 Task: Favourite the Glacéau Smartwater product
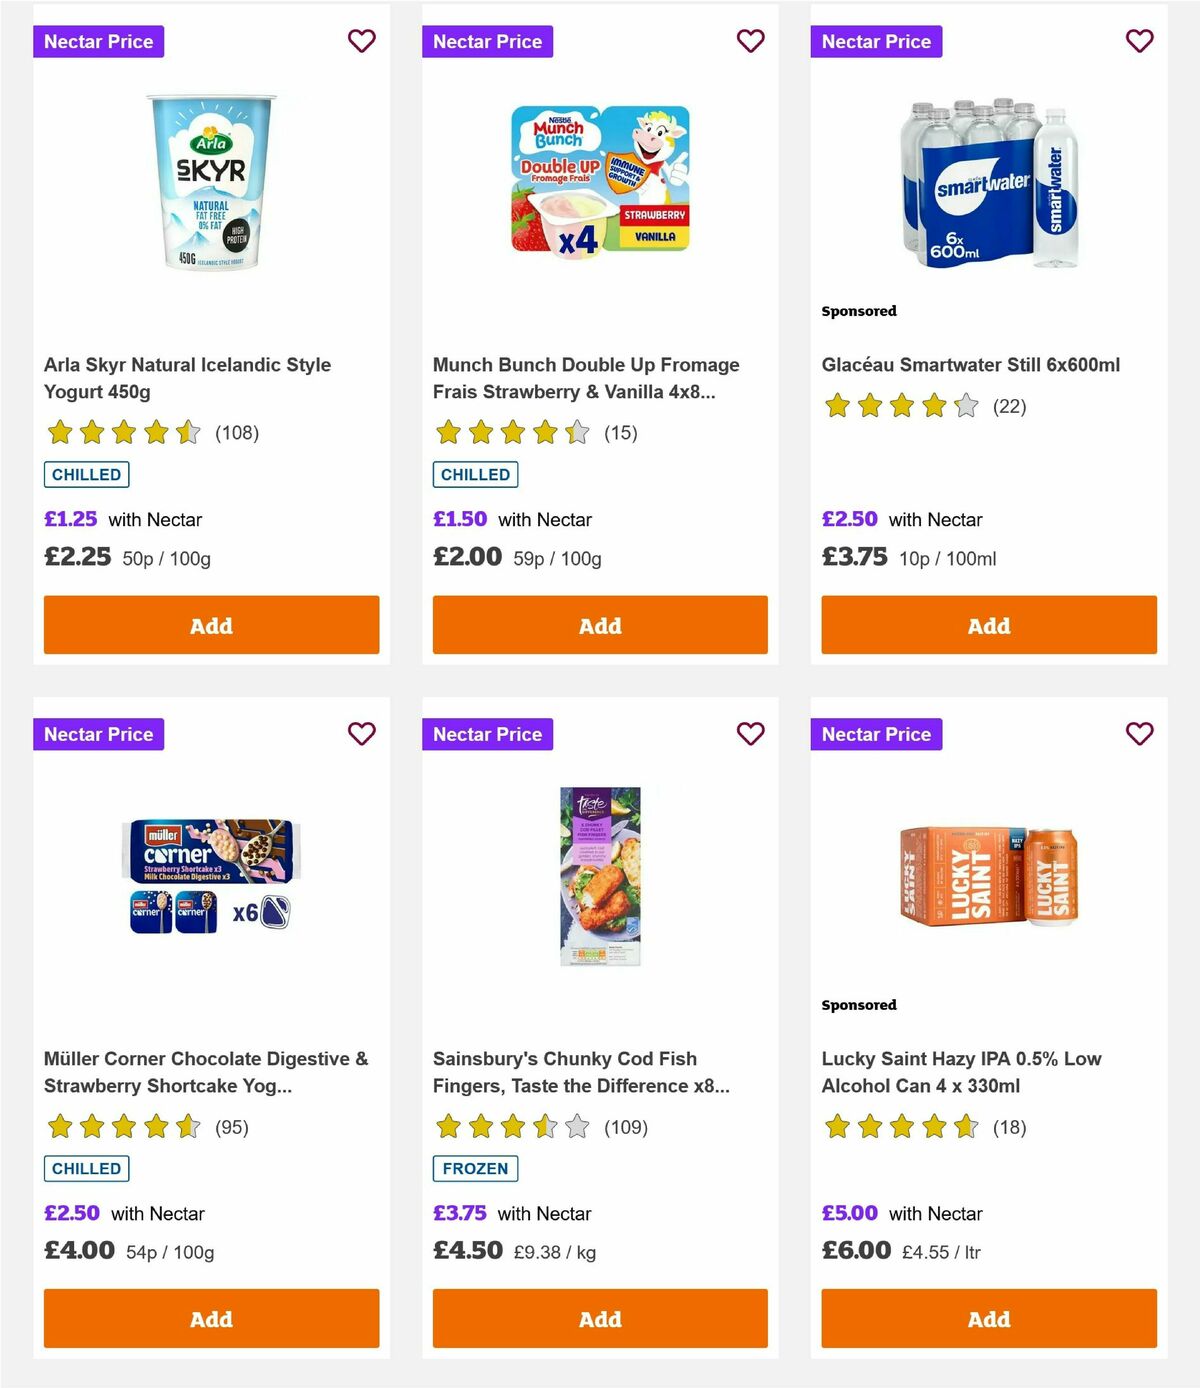(1139, 41)
